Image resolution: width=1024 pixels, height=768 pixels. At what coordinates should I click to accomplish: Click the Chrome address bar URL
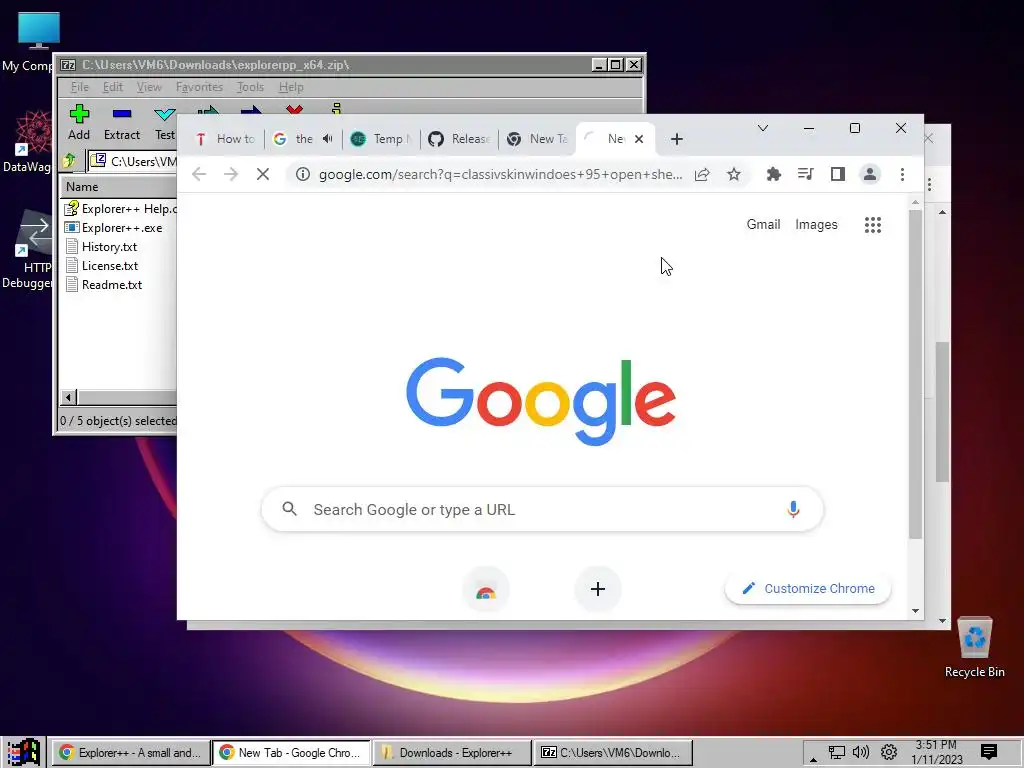pos(500,174)
